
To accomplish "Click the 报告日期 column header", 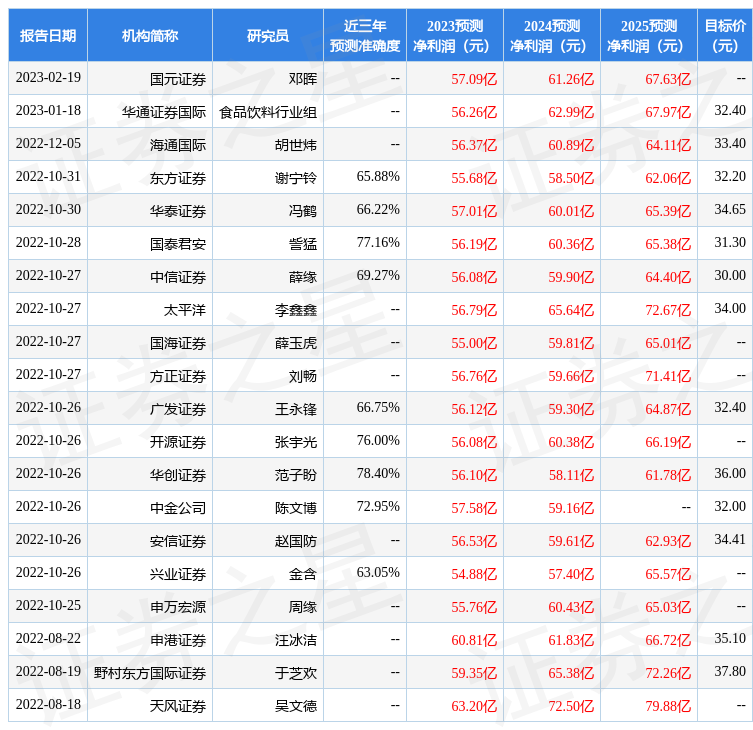I will coord(48,35).
